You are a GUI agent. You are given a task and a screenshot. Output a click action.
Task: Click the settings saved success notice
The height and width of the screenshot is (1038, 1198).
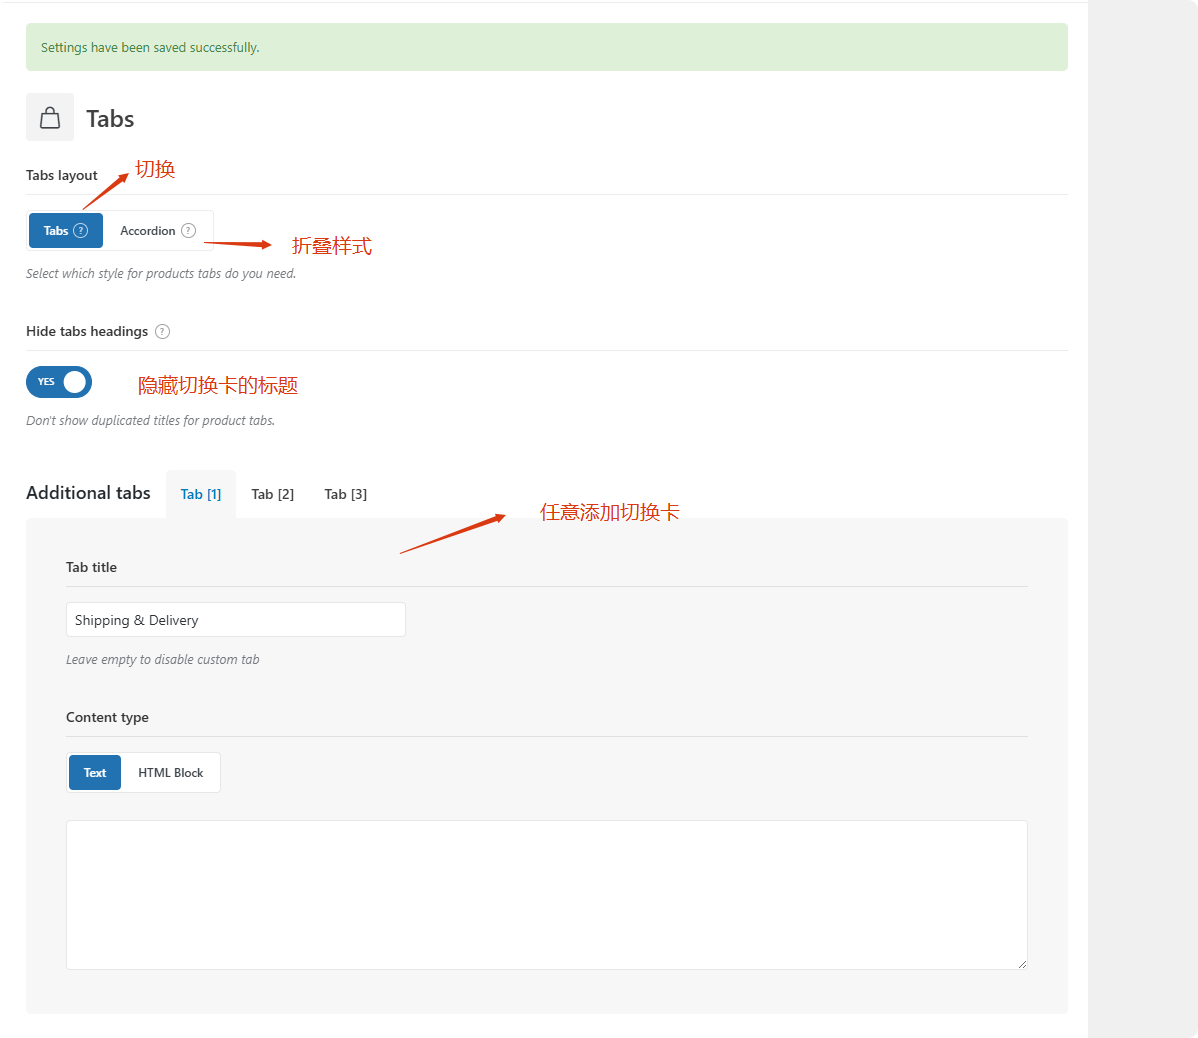[x=546, y=47]
